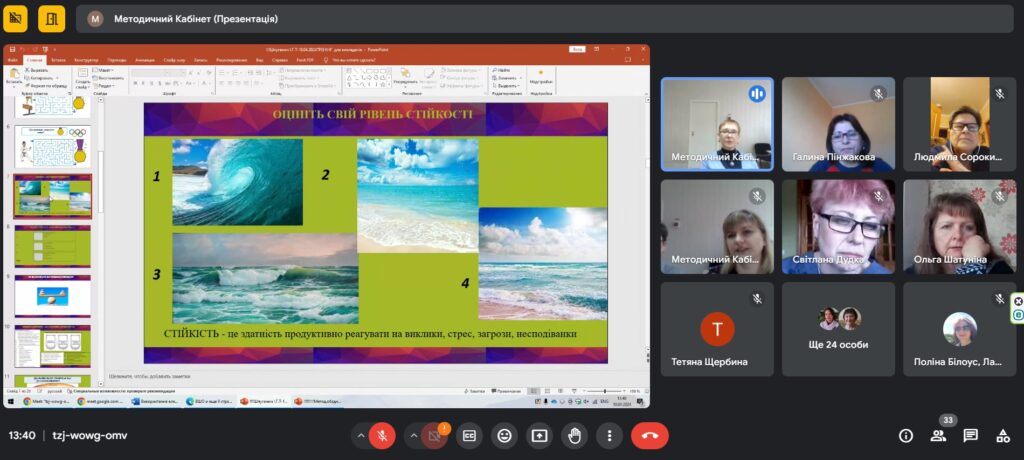Open the Activities panel icon
Screen dimensions: 1024x460
pyautogui.click(x=1003, y=436)
